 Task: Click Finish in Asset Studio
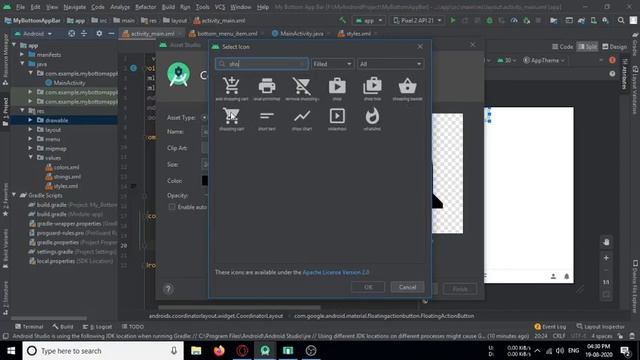click(460, 289)
